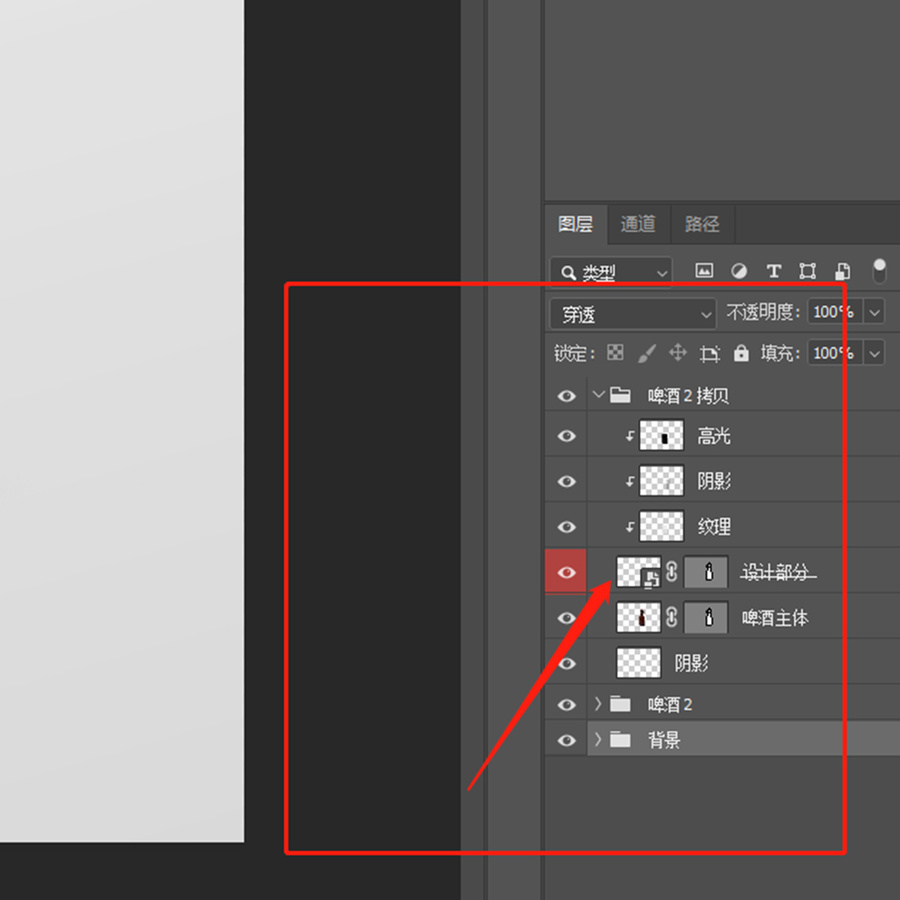Select the 设计部分 layer name

coord(775,572)
